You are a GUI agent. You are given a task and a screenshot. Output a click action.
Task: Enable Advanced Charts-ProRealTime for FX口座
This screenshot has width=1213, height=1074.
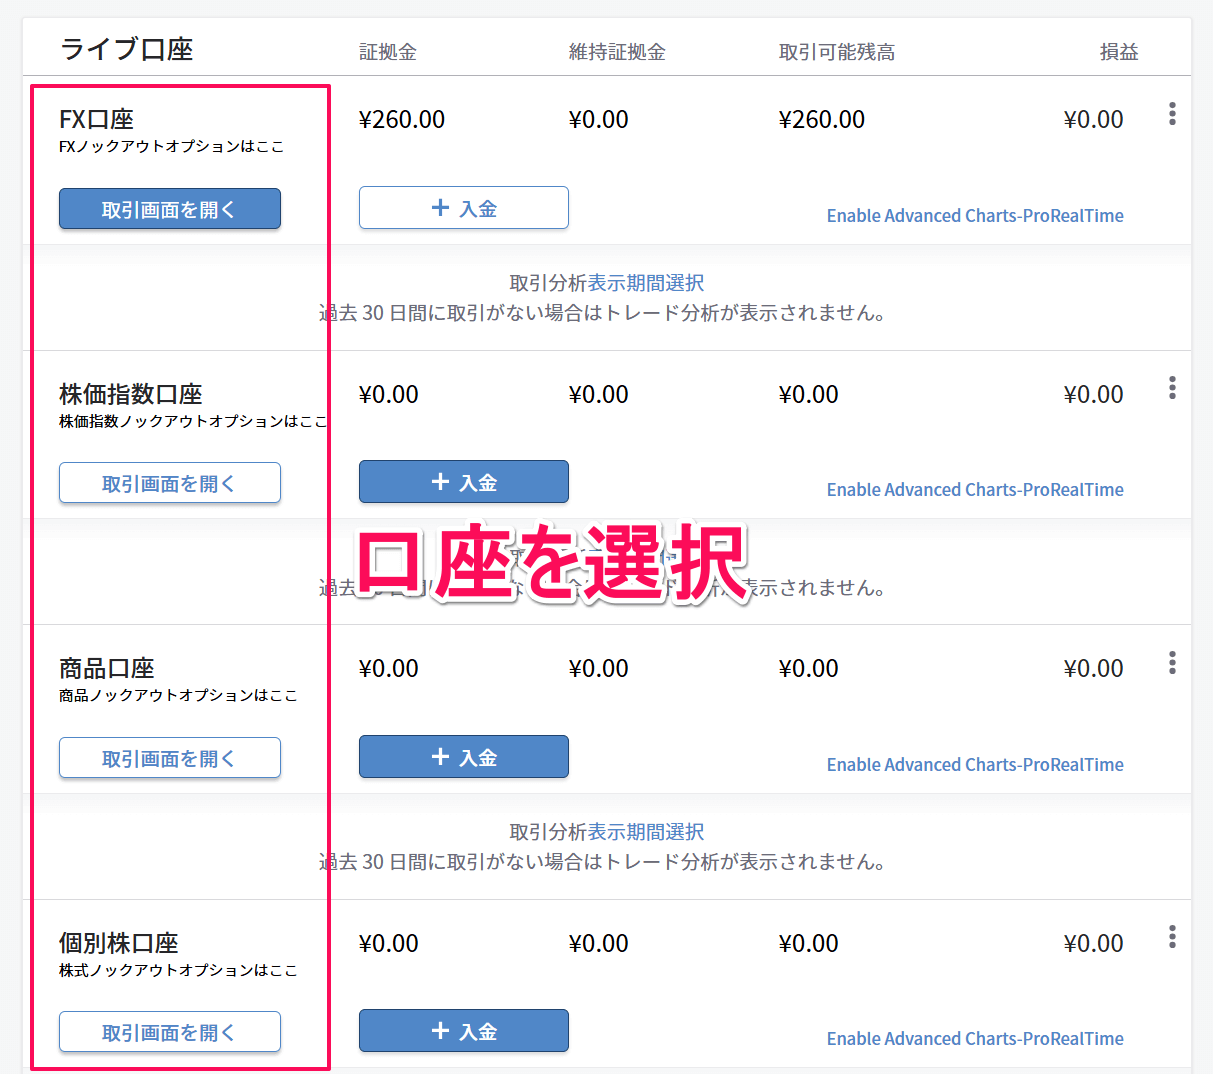(x=975, y=215)
